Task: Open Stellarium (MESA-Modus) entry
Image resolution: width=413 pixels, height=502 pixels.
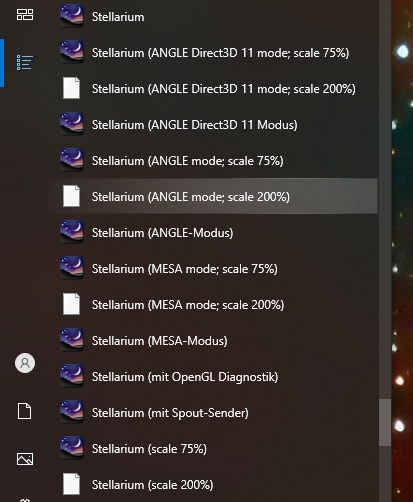Action: click(x=213, y=341)
